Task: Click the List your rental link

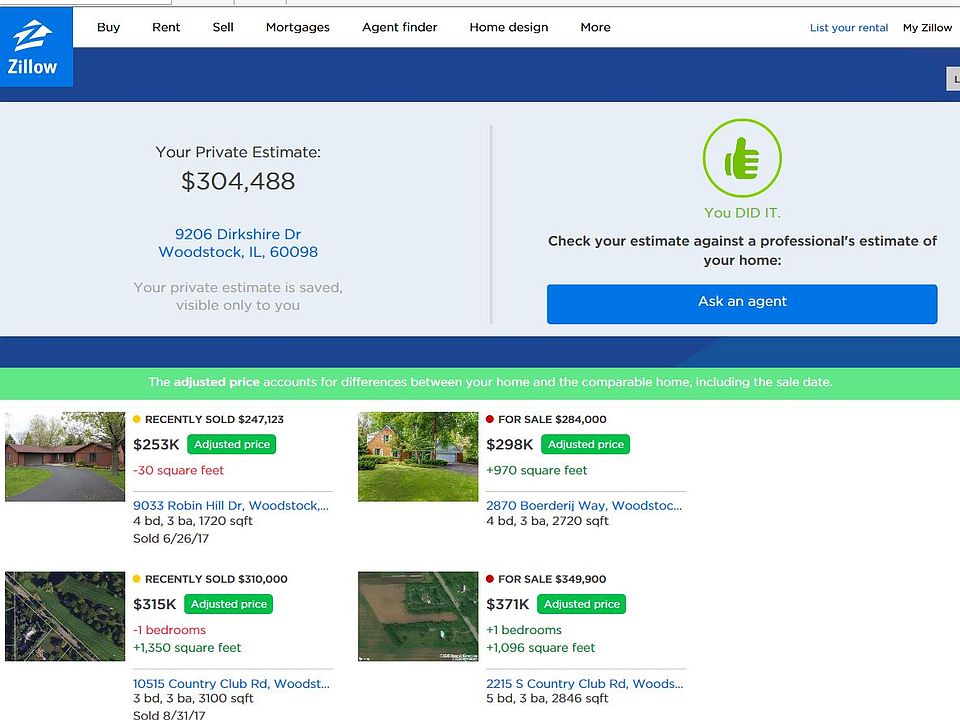Action: [x=849, y=28]
